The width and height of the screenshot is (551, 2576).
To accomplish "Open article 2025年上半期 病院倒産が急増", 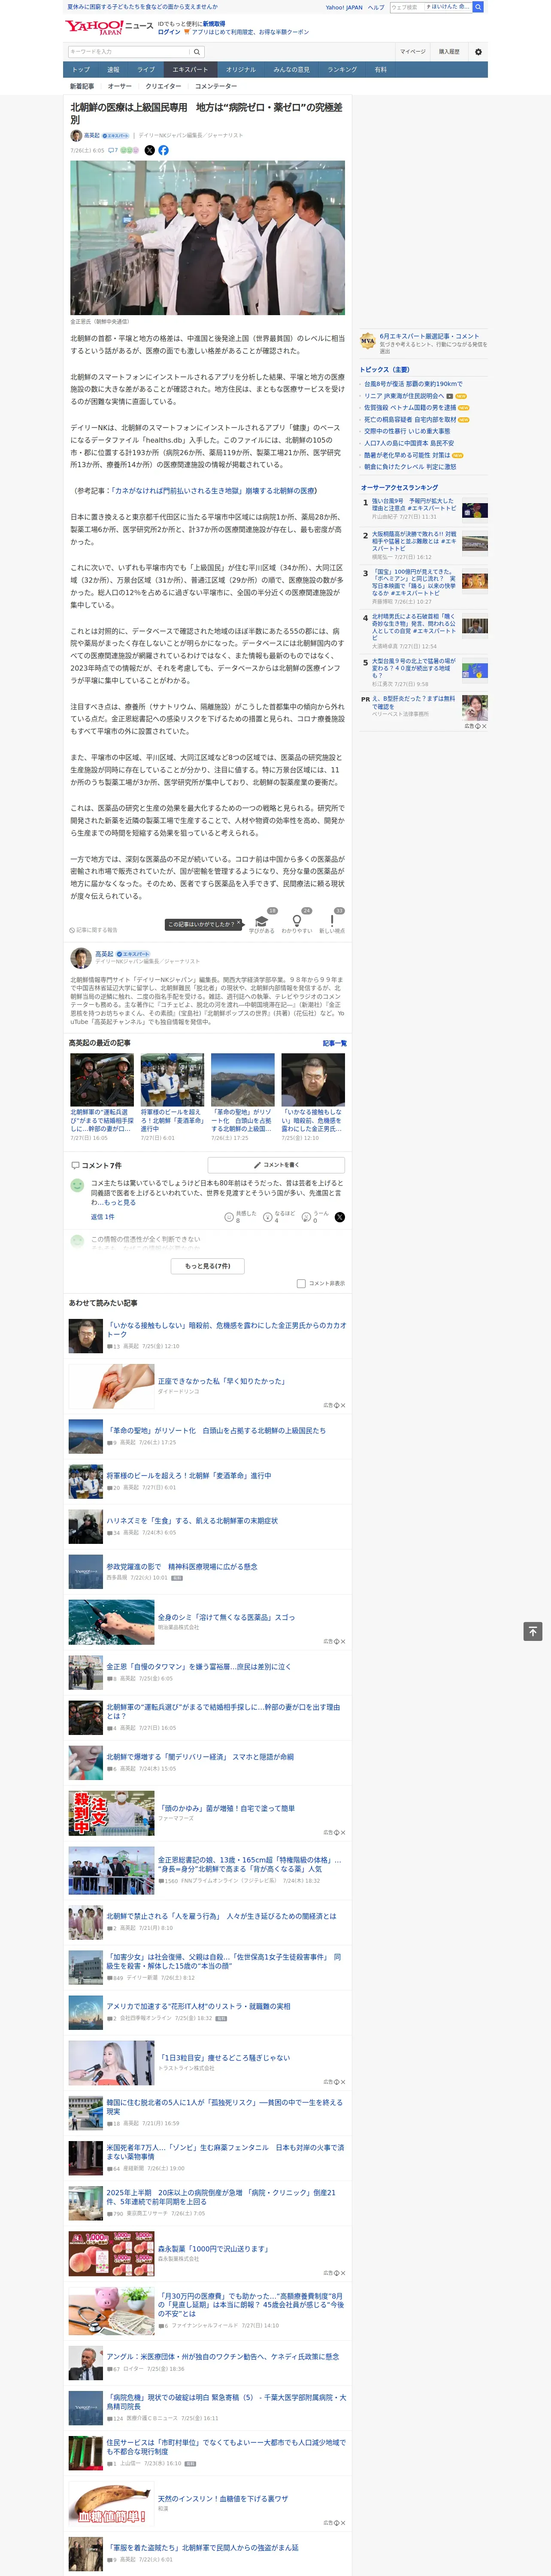I will coord(222,2196).
